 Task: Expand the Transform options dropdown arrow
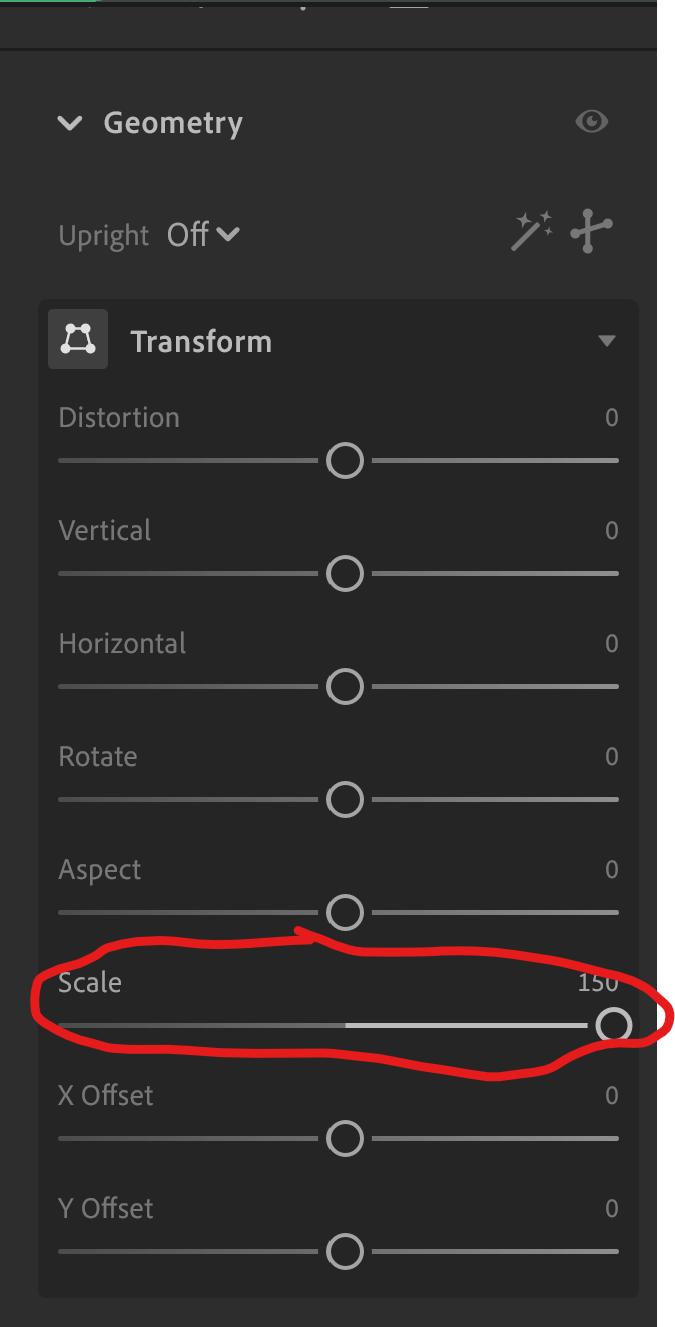[607, 340]
